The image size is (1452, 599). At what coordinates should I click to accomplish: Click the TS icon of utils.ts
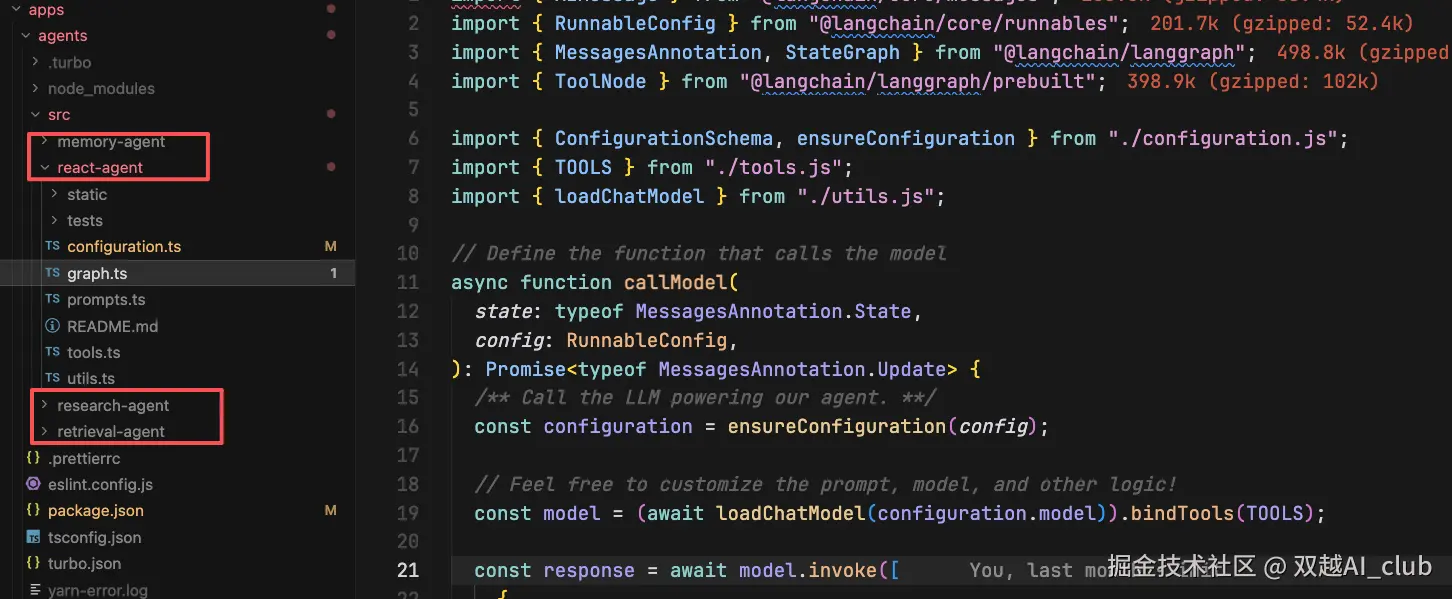point(53,378)
